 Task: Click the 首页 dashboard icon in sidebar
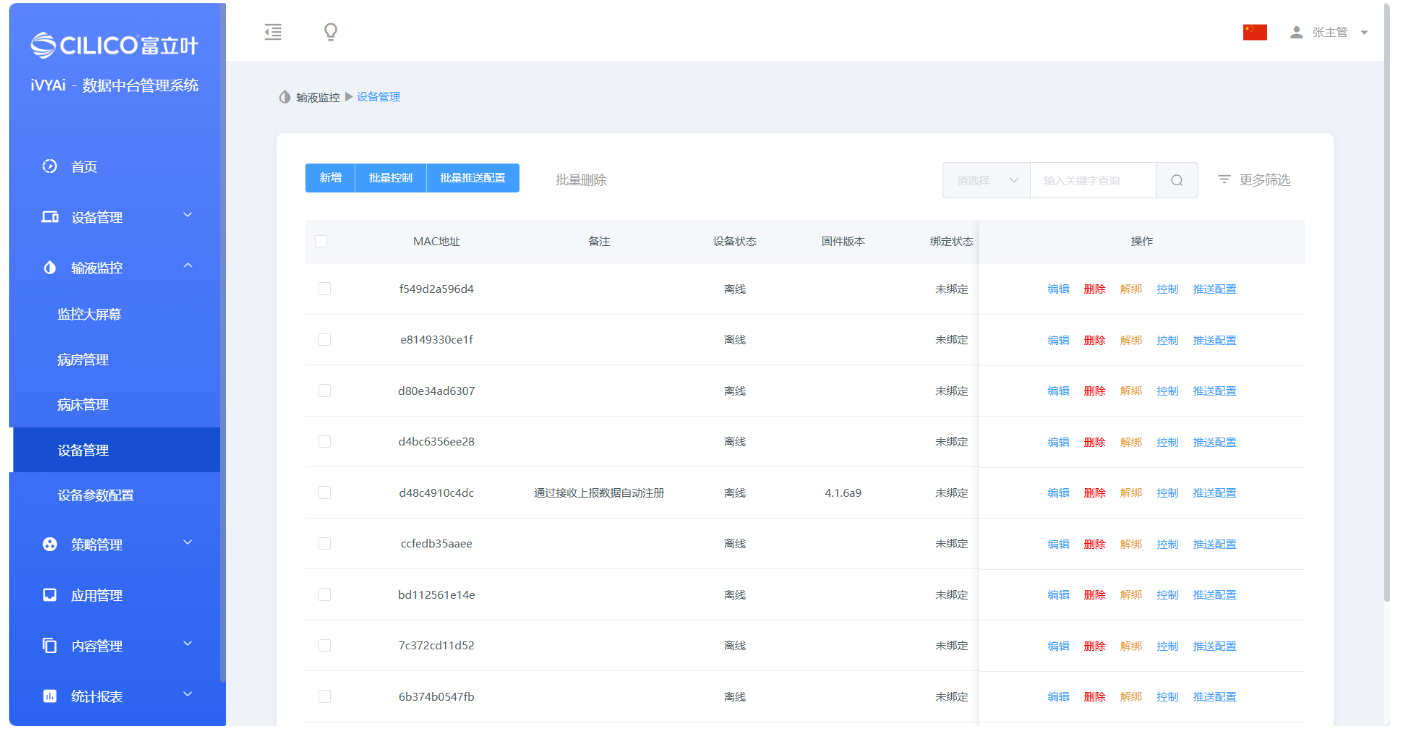[50, 167]
